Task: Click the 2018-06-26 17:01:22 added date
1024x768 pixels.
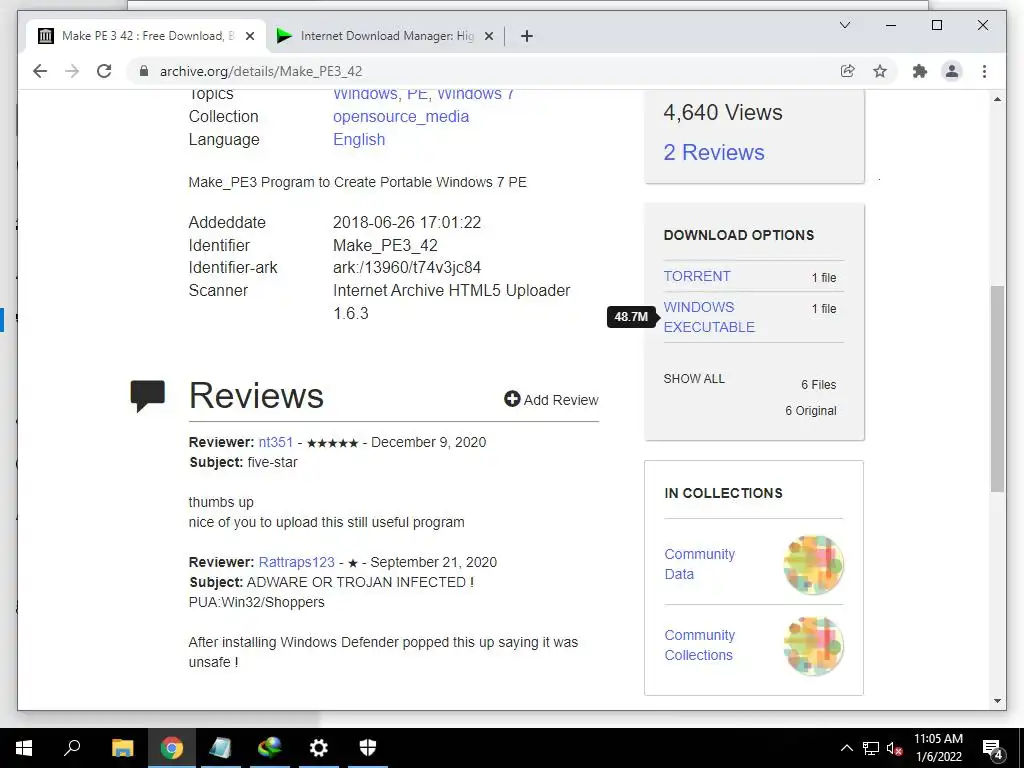Action: pyautogui.click(x=407, y=223)
